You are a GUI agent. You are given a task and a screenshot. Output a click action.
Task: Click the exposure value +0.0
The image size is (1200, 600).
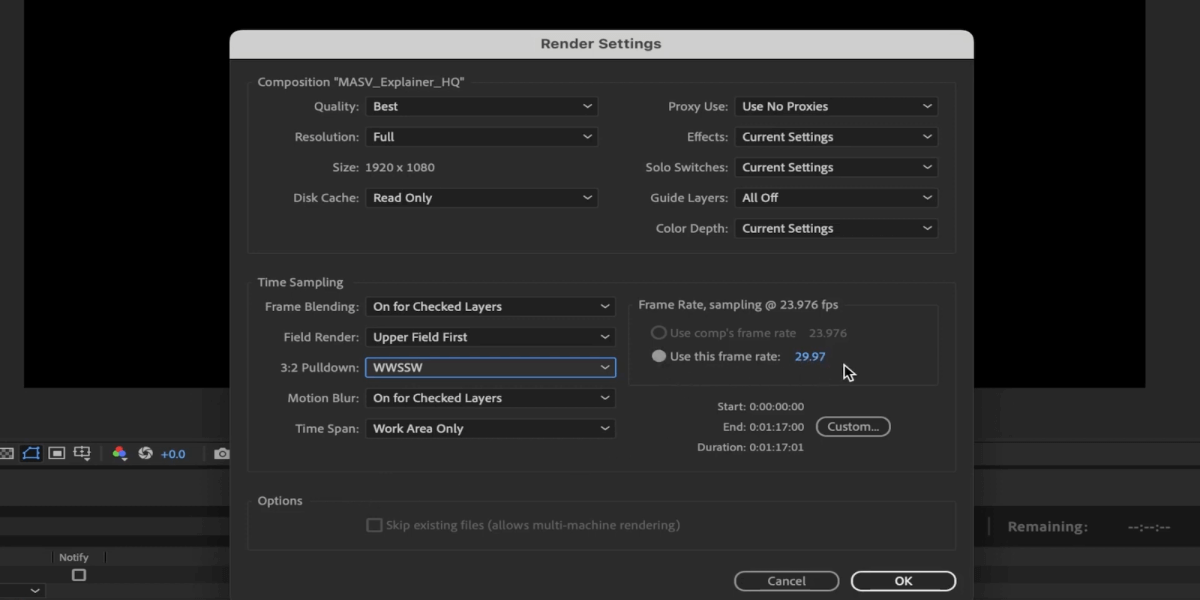pyautogui.click(x=172, y=454)
